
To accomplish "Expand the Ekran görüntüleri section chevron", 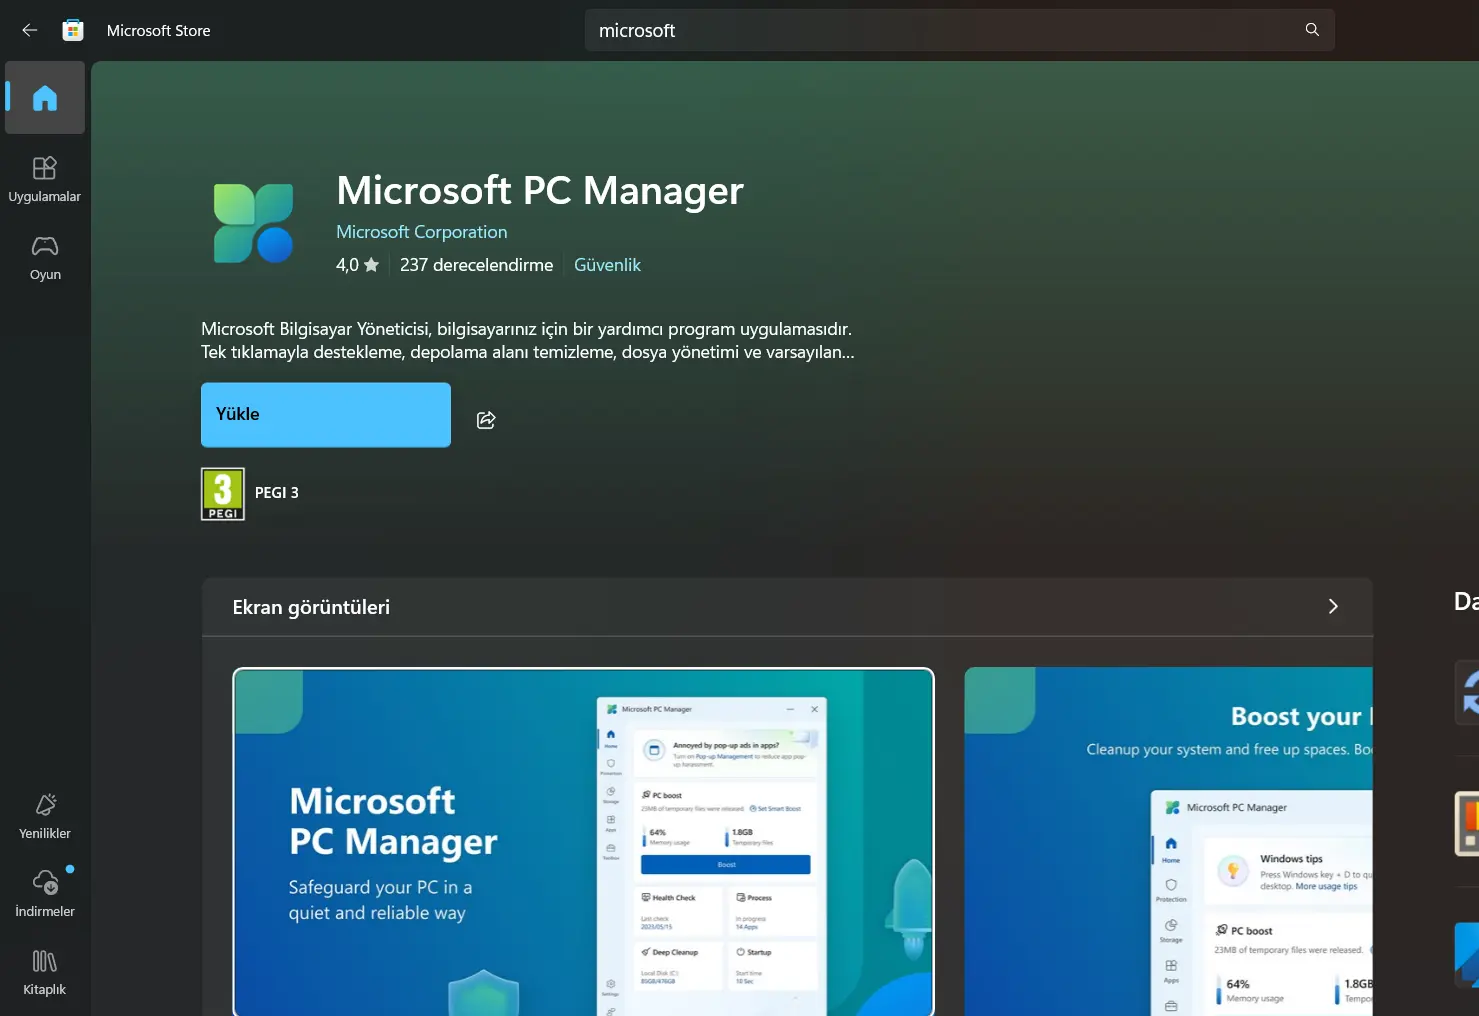I will tap(1333, 606).
